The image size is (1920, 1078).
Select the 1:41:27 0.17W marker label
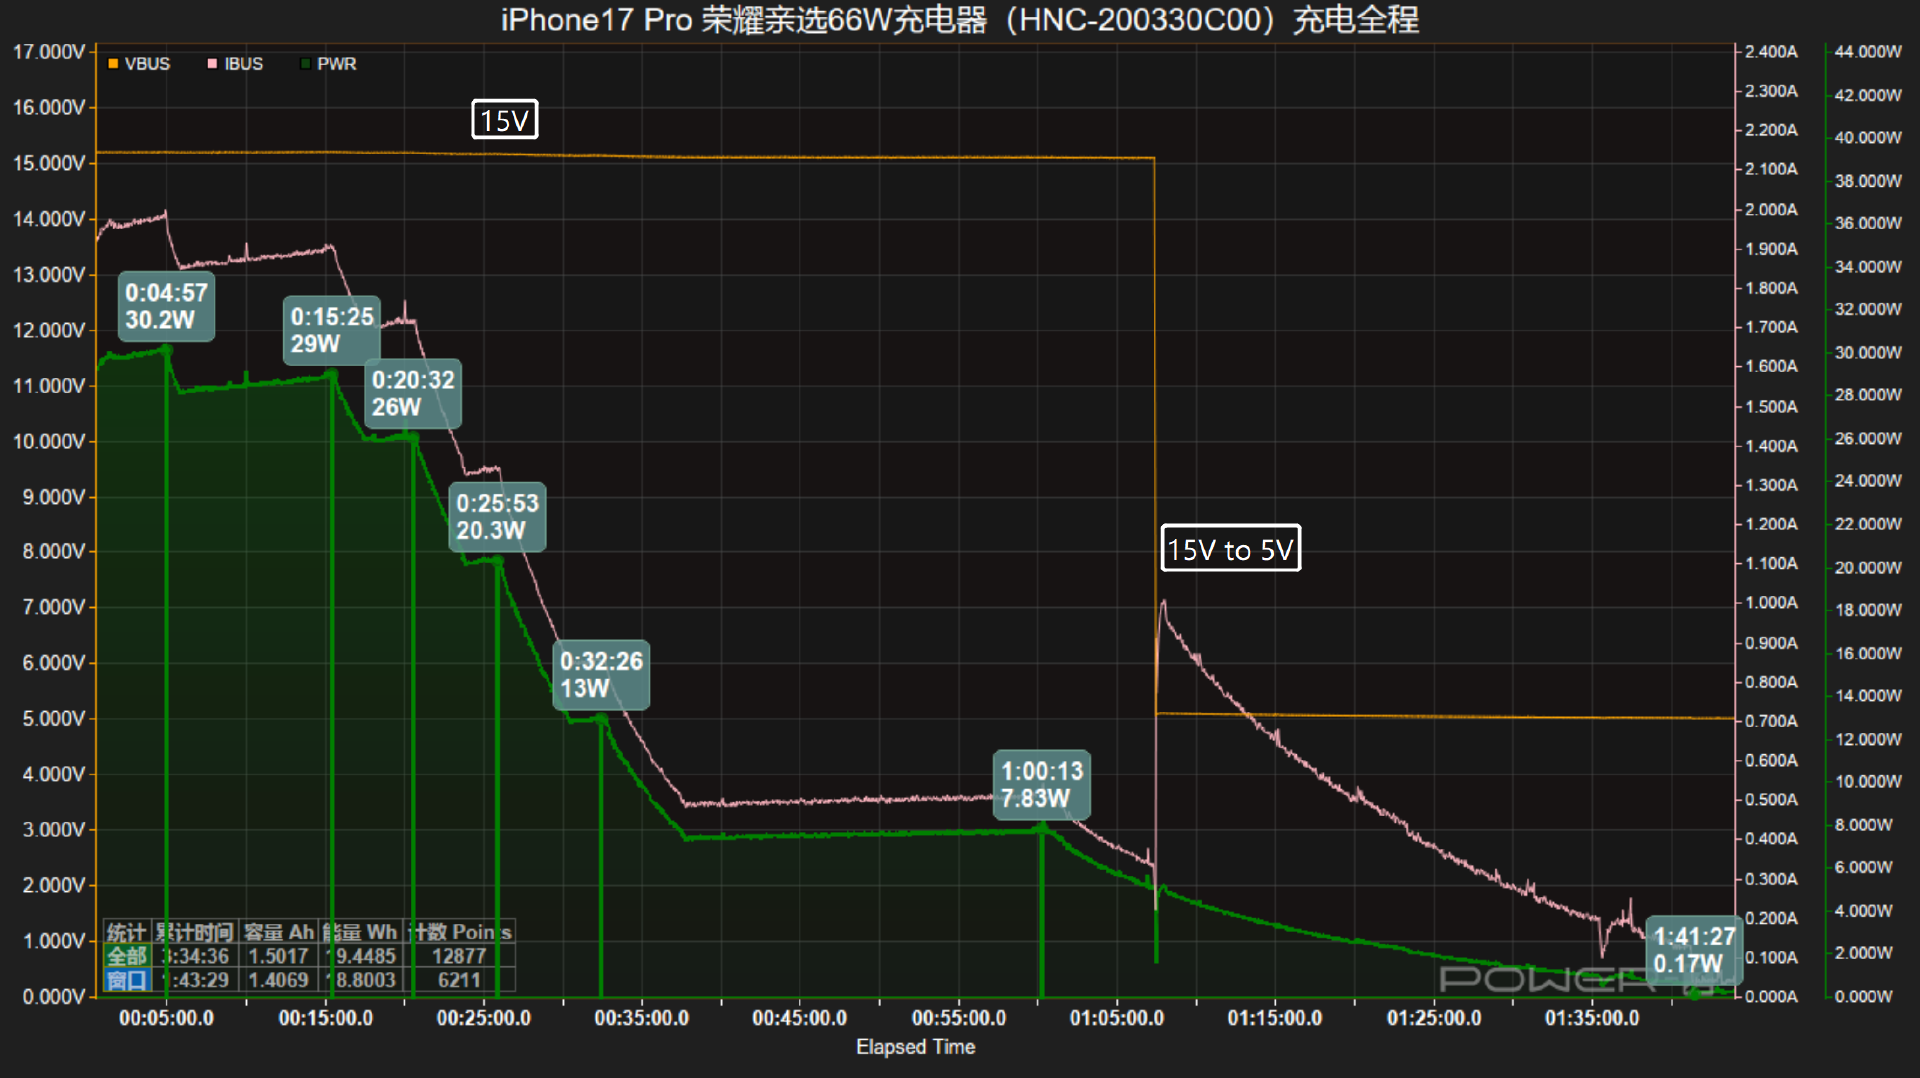[1693, 950]
